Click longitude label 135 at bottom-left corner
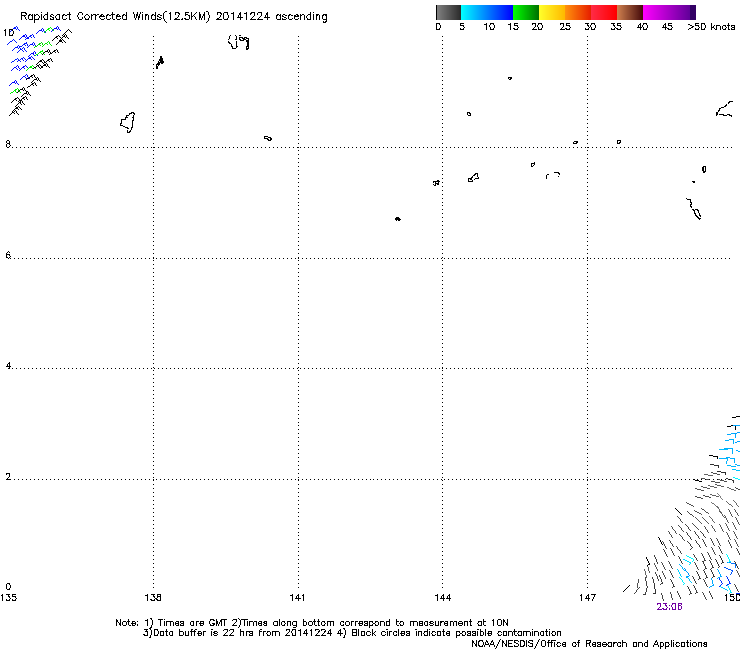 point(8,598)
